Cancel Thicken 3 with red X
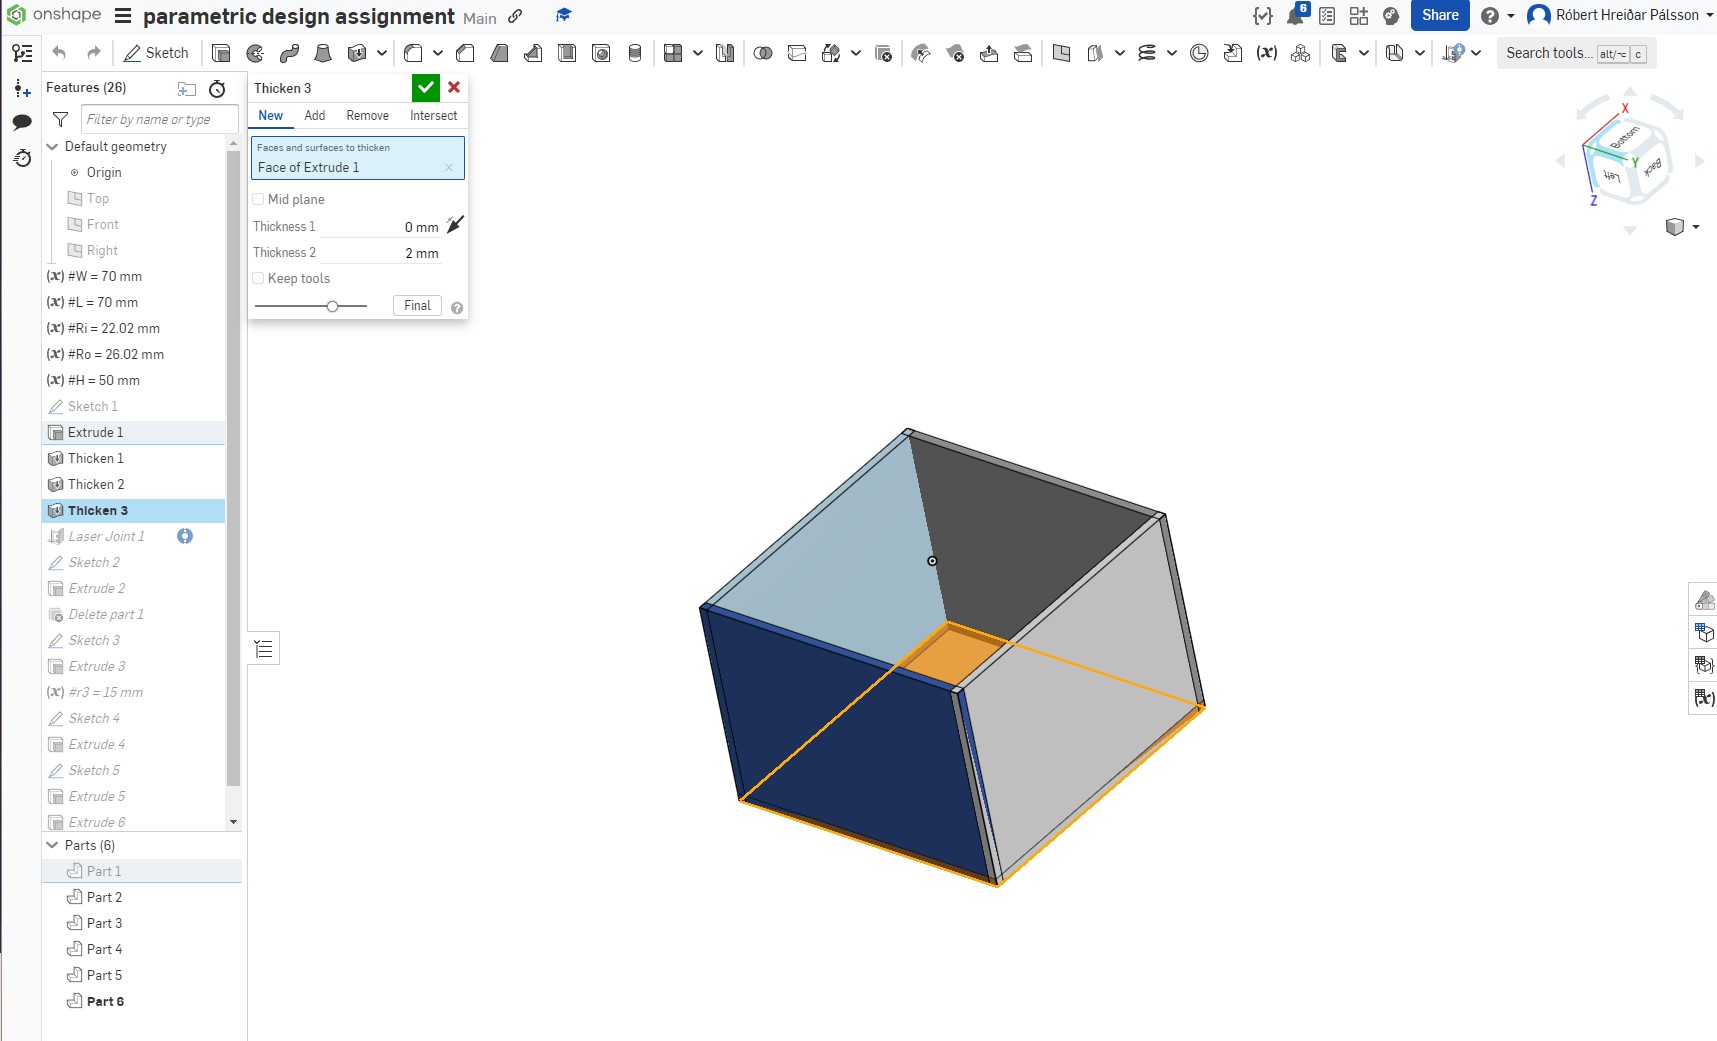 [454, 88]
